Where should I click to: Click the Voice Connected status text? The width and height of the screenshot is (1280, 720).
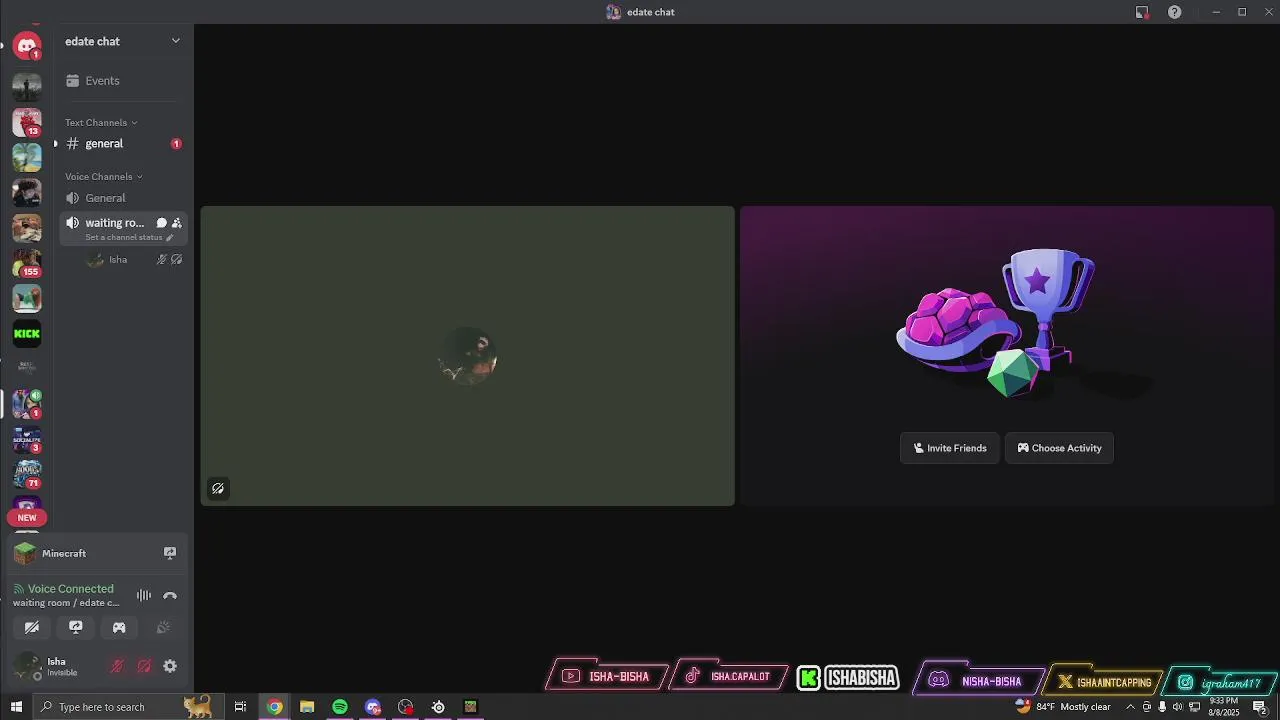point(70,589)
